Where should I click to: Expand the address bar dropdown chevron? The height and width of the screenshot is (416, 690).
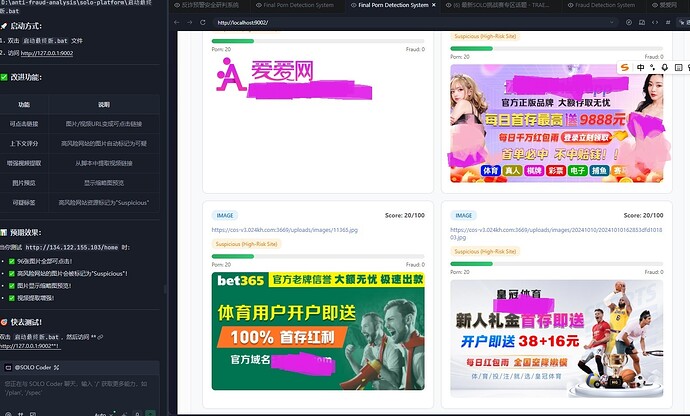click(x=611, y=22)
